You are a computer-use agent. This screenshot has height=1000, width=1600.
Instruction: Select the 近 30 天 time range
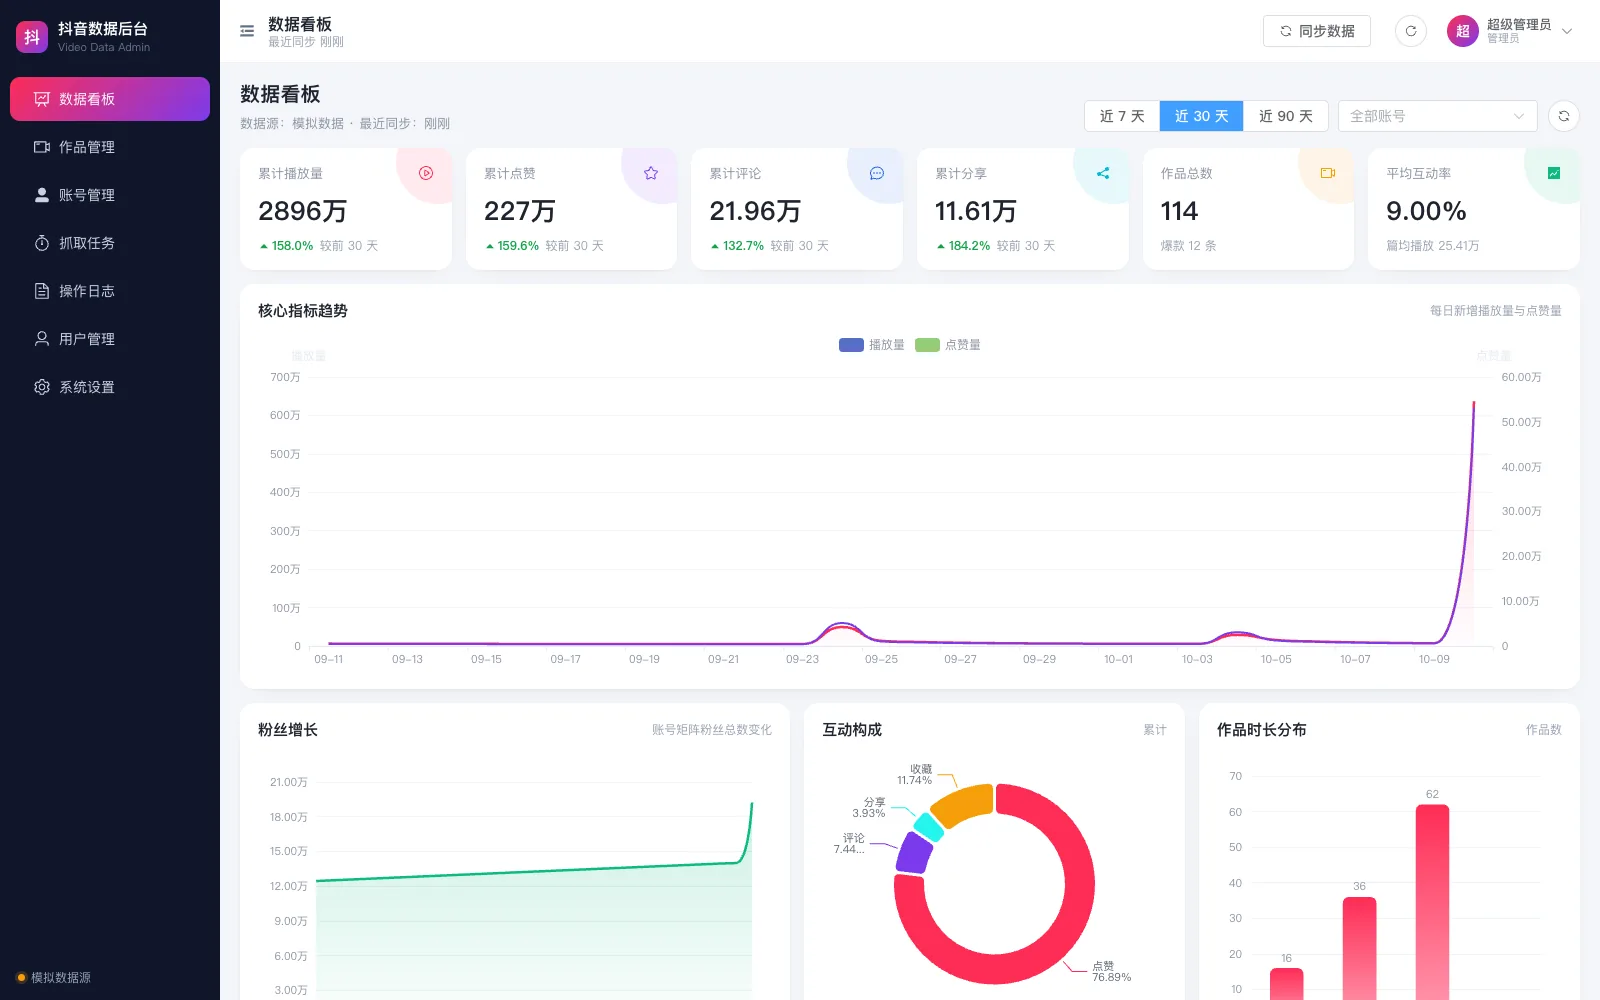pyautogui.click(x=1201, y=116)
